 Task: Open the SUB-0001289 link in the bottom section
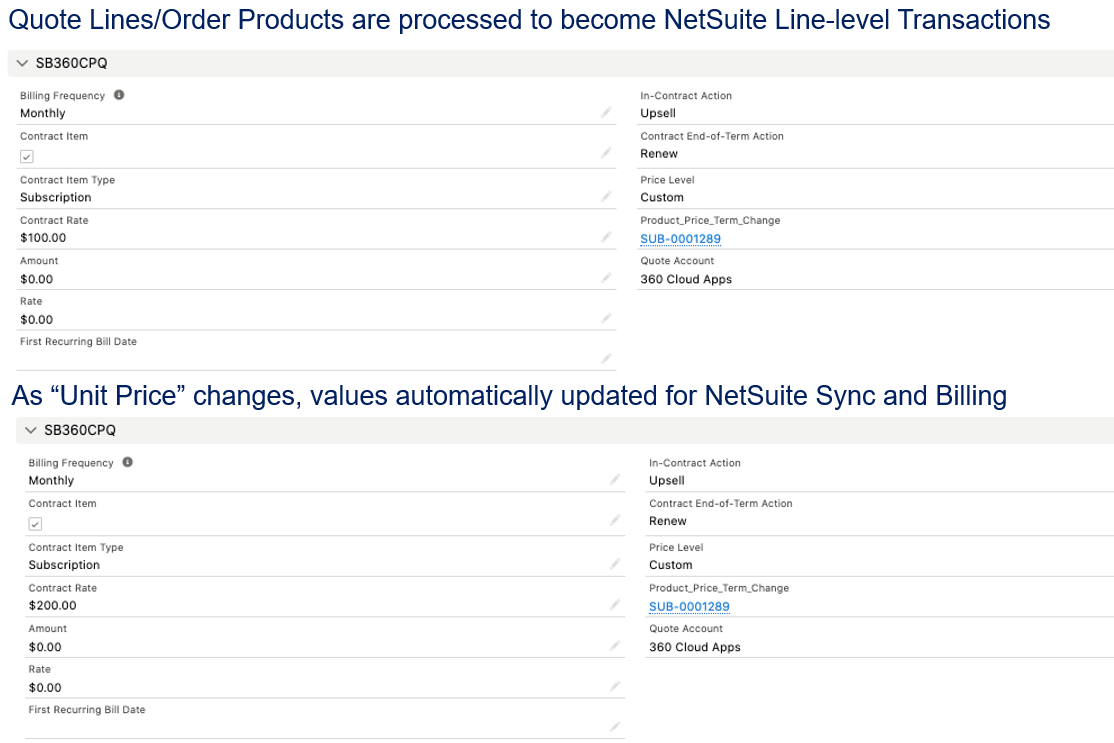[689, 607]
